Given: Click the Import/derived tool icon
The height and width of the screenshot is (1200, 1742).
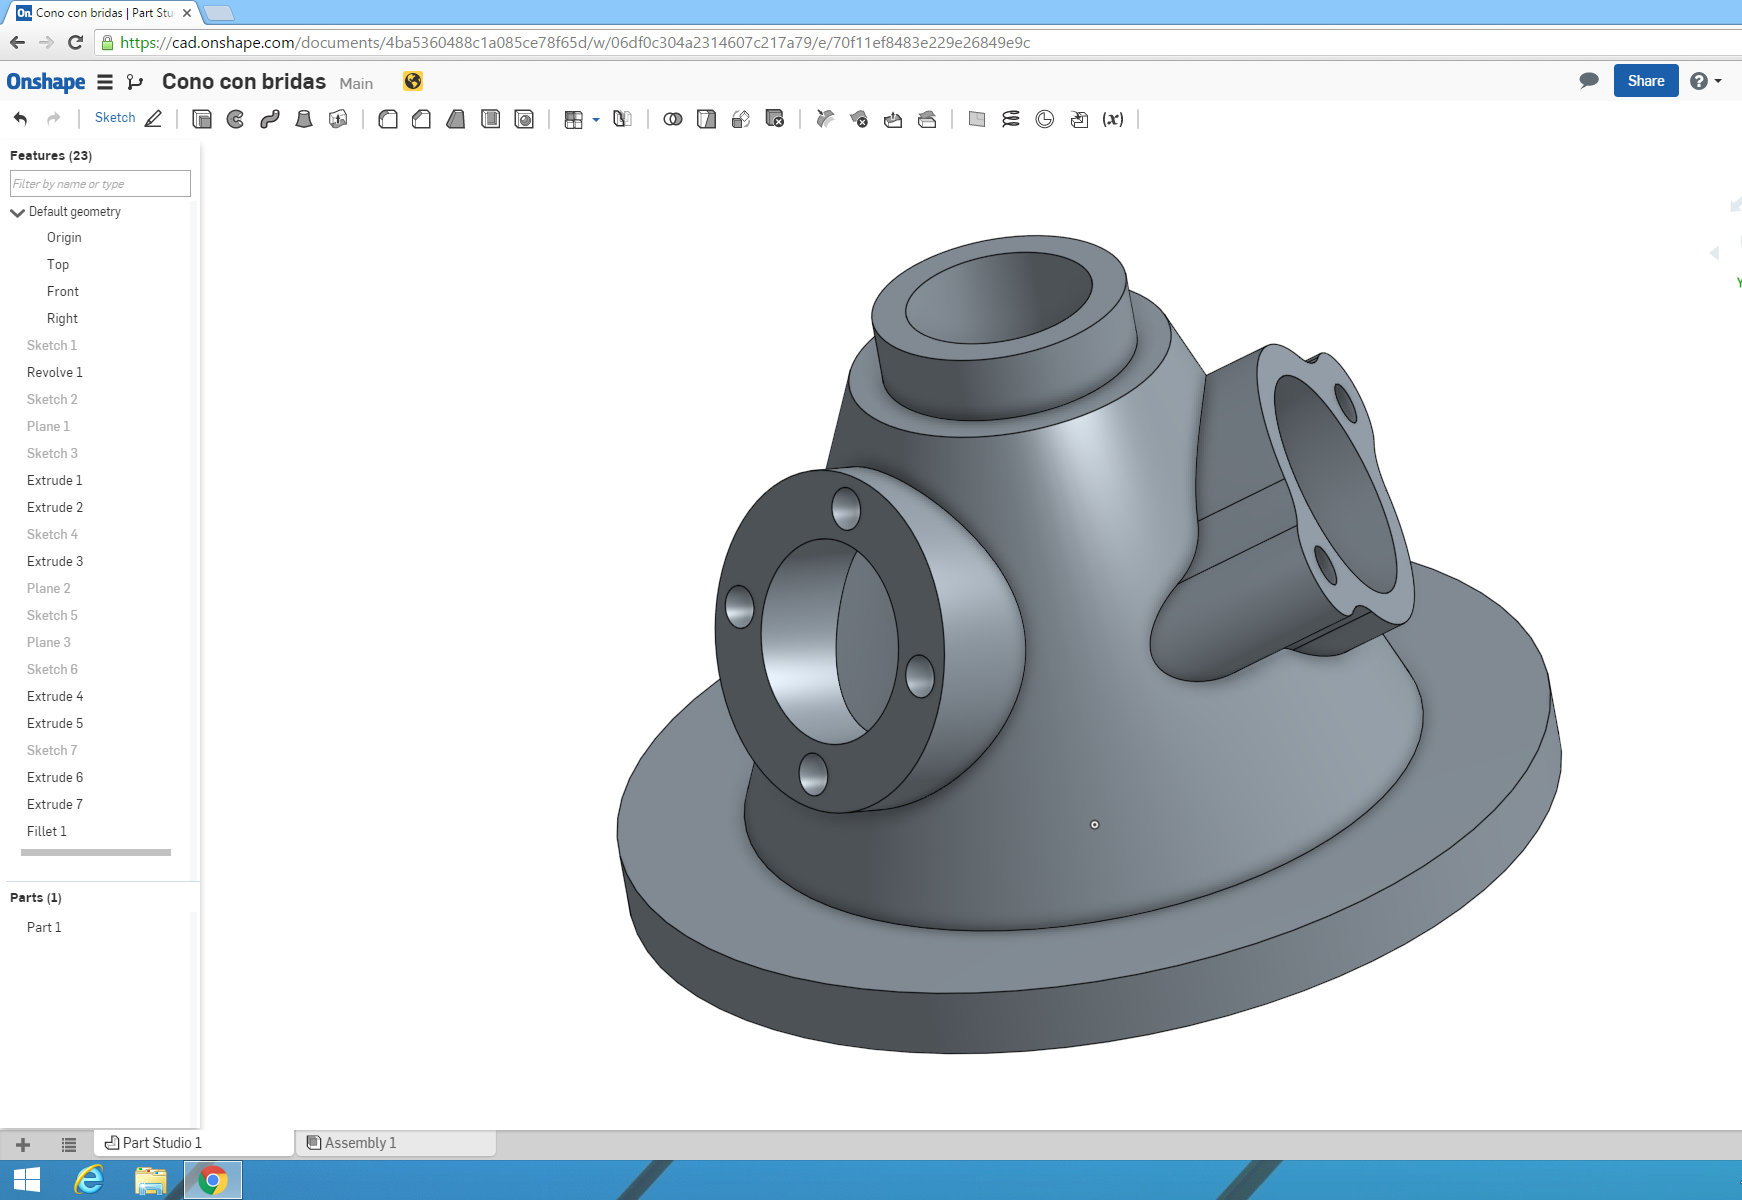Looking at the screenshot, I should pyautogui.click(x=1079, y=119).
